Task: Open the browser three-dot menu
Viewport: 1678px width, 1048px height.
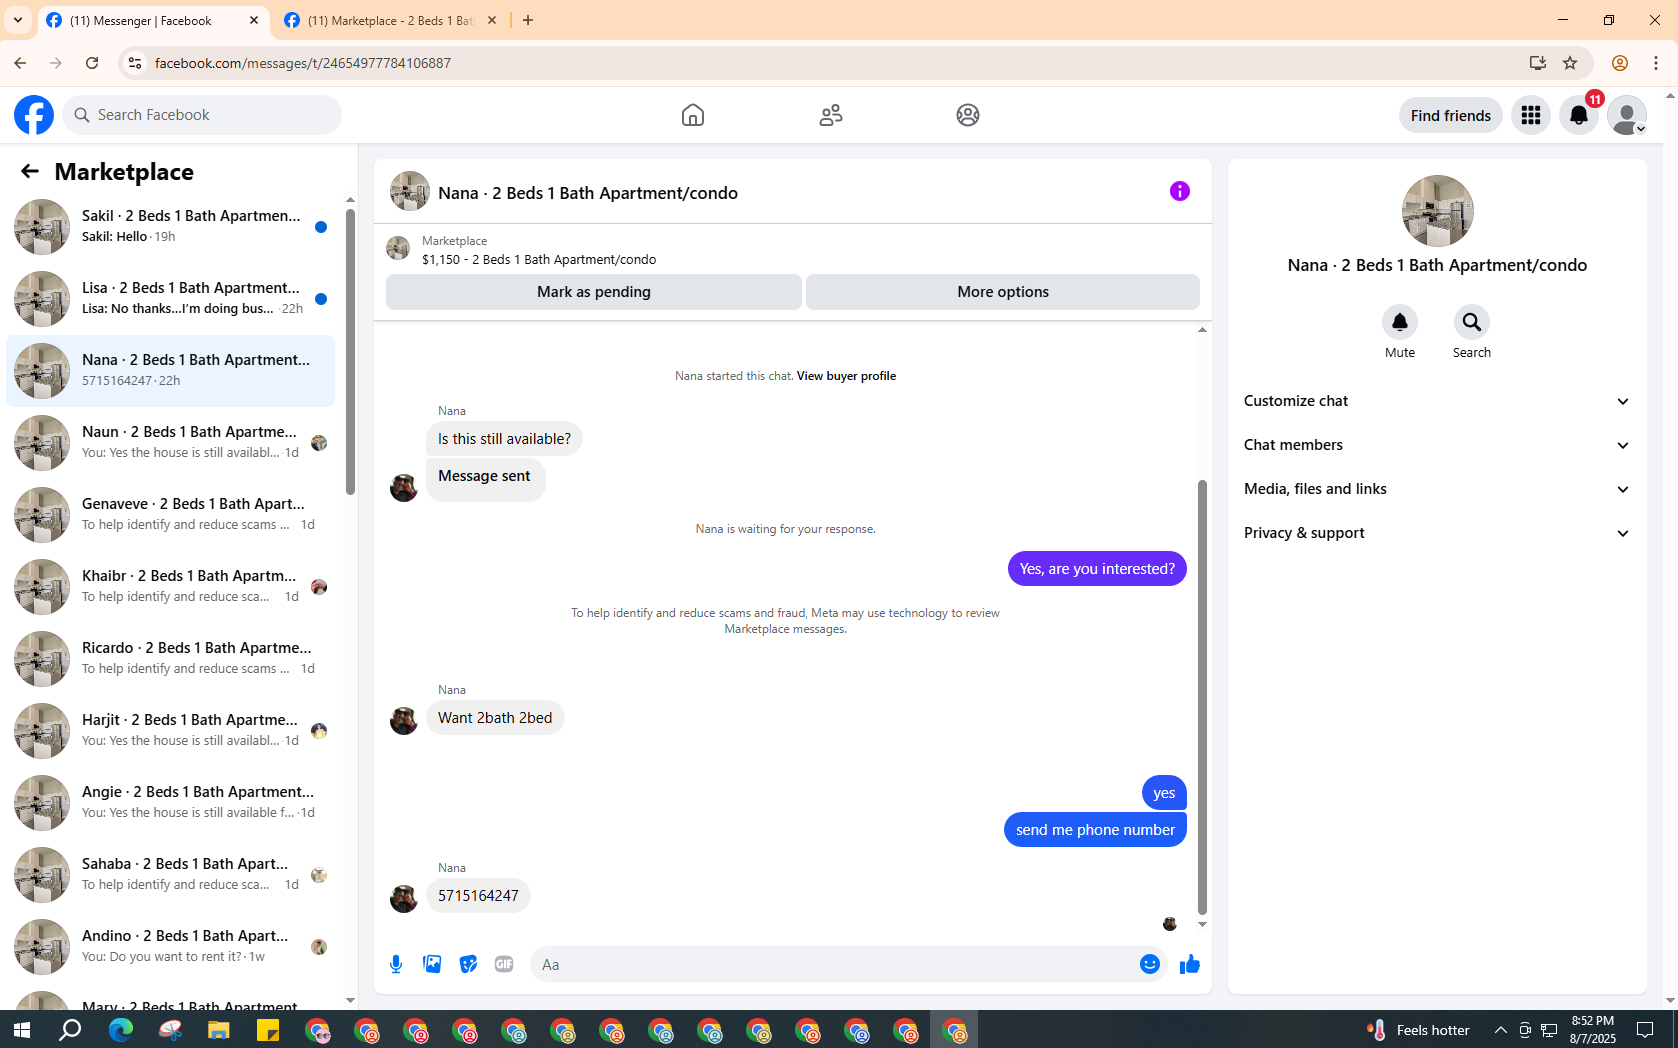Action: 1656,63
